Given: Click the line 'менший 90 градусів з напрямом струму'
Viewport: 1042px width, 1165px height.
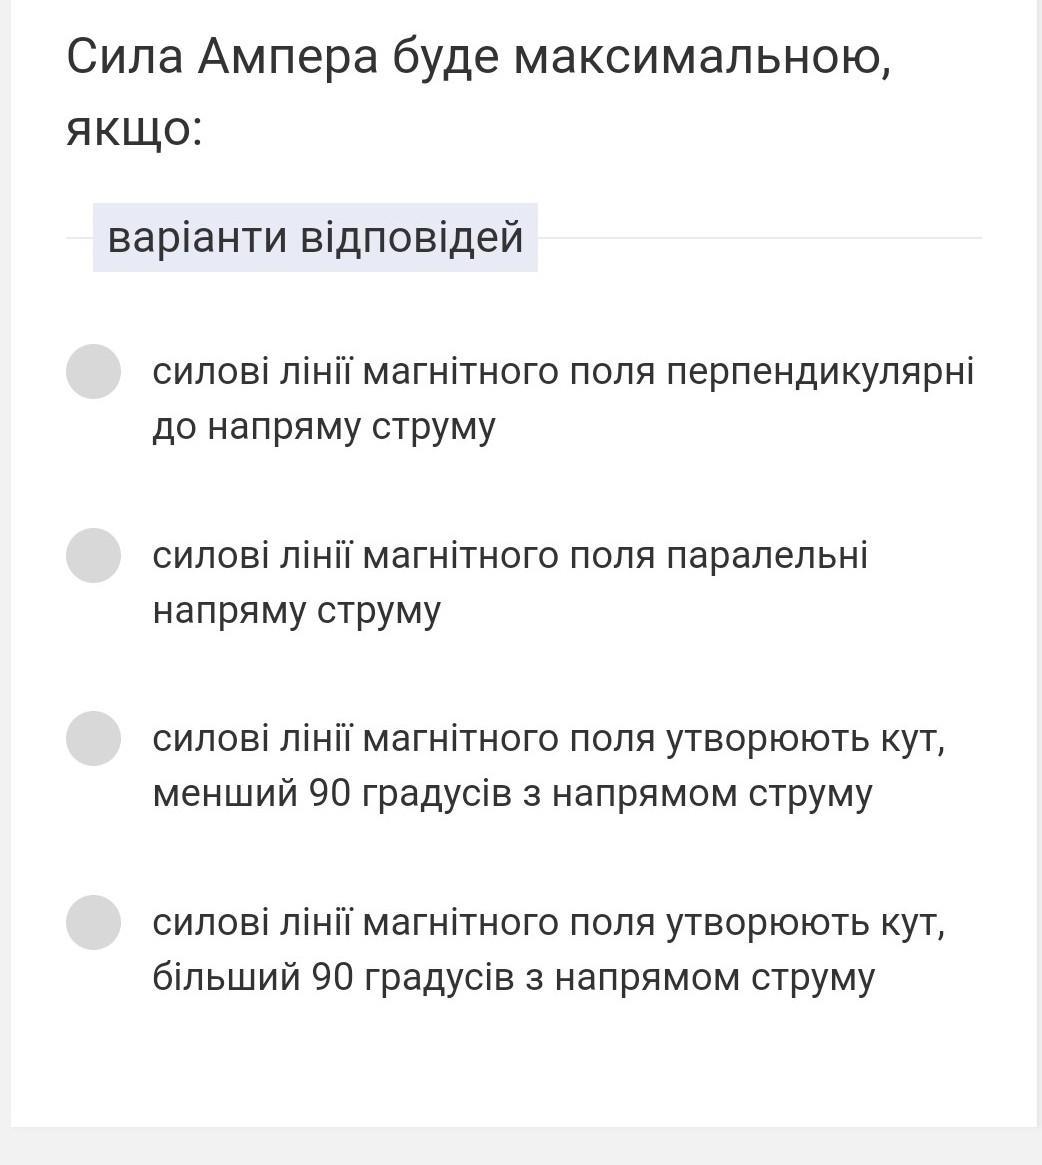Looking at the screenshot, I should click(512, 794).
